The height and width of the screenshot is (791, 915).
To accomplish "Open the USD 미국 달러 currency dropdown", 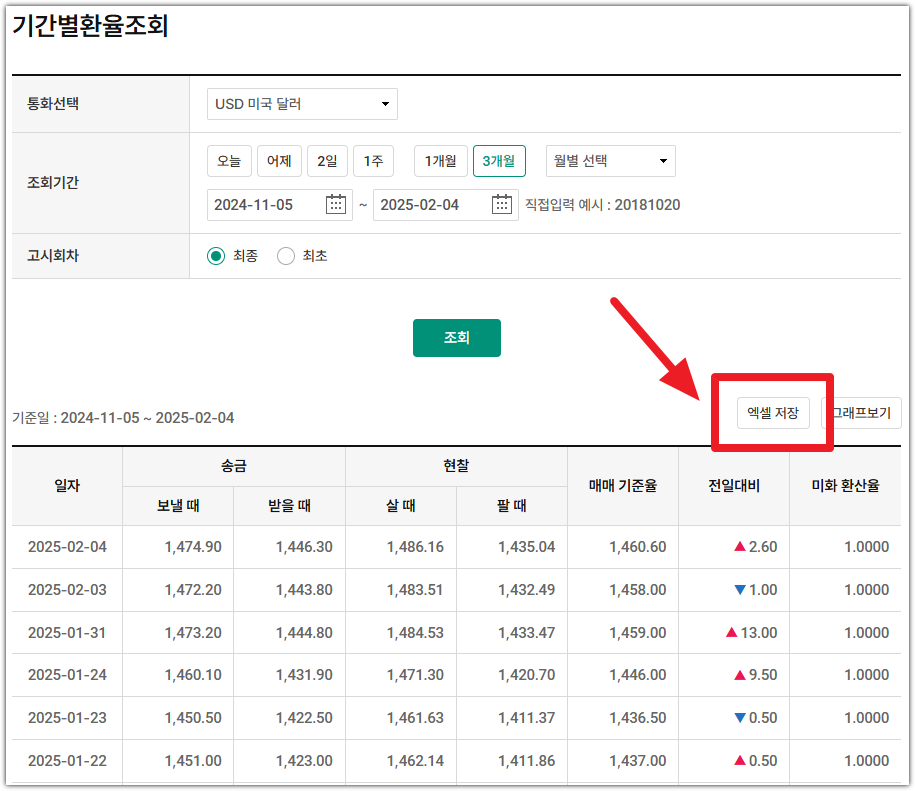I will tap(300, 103).
